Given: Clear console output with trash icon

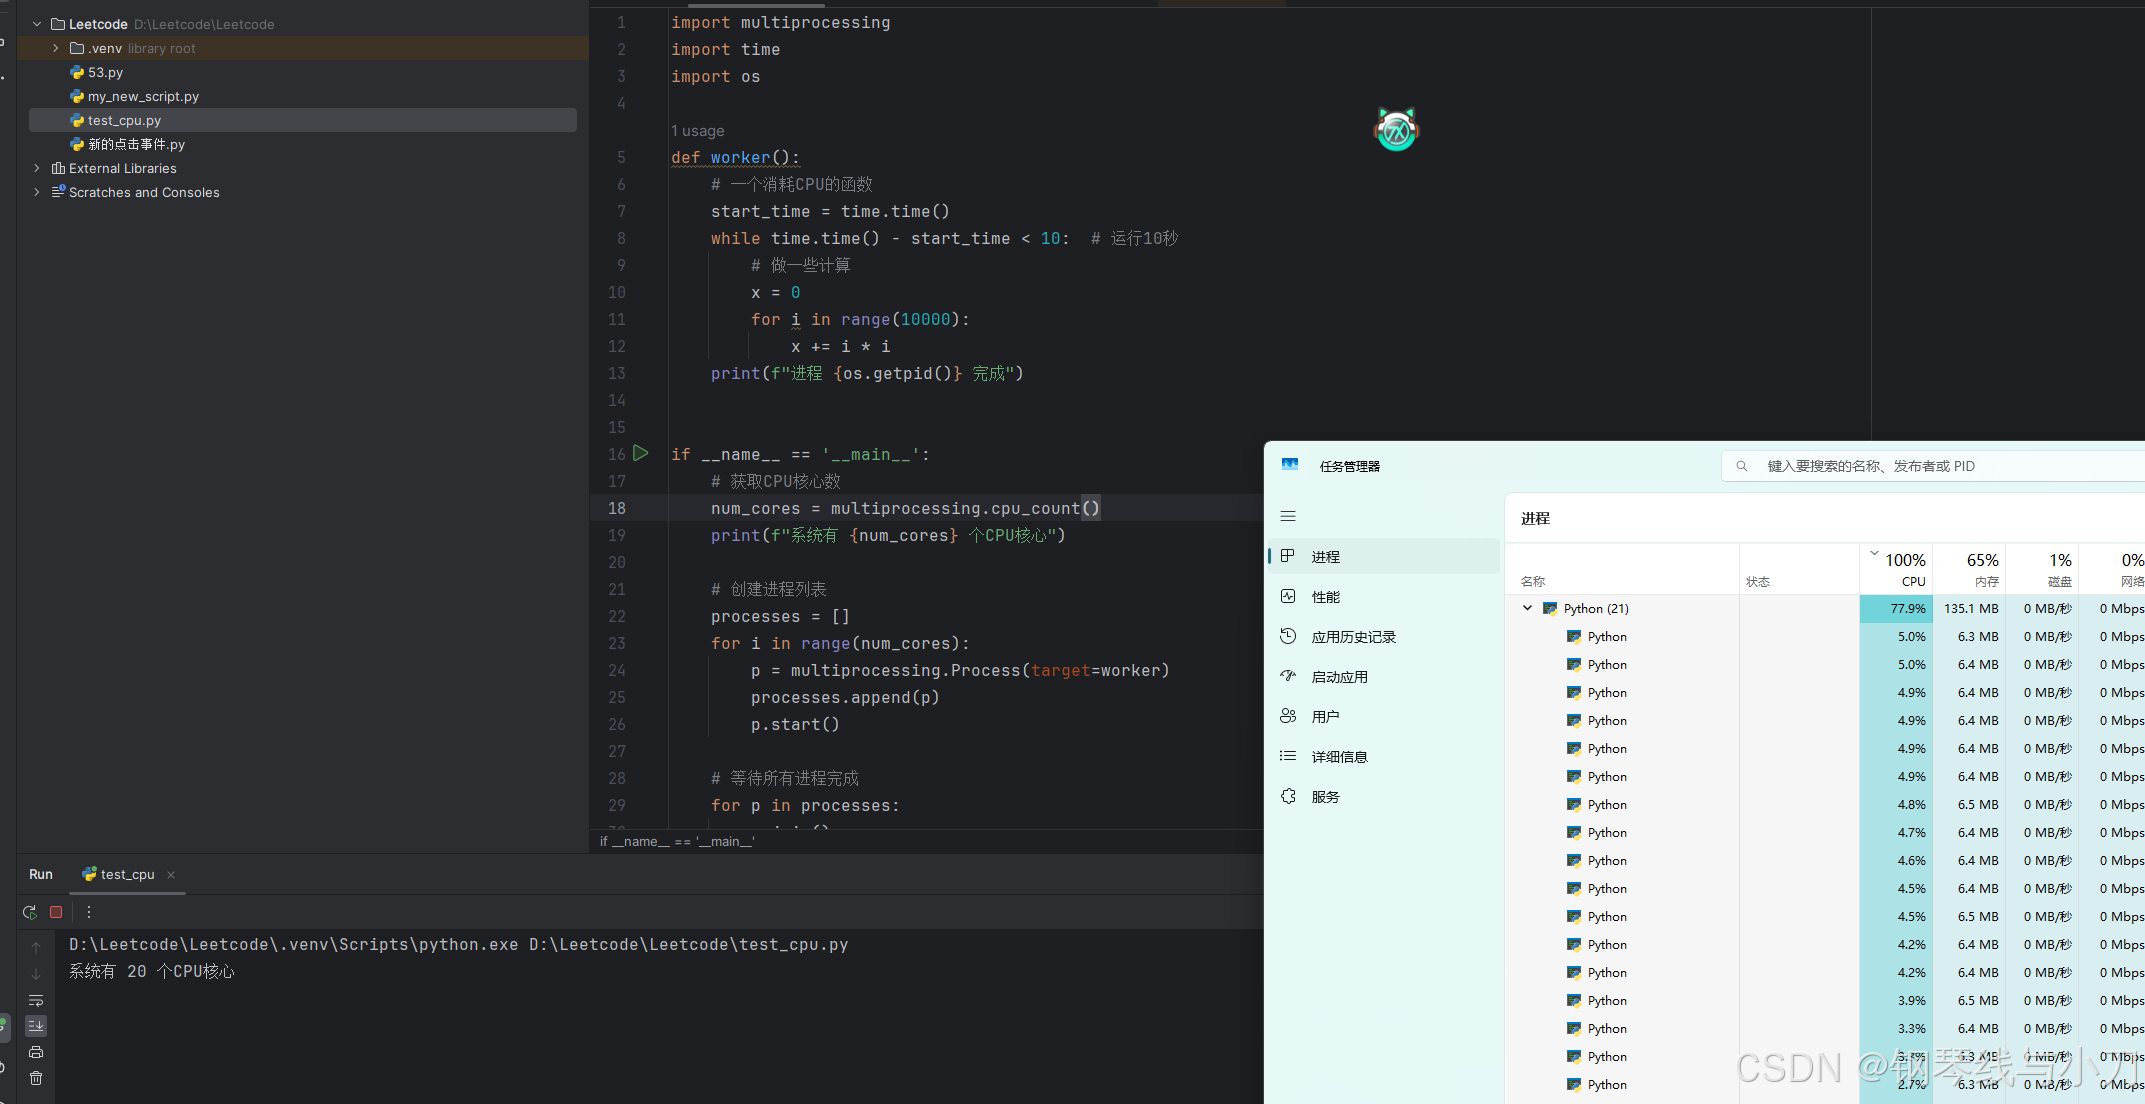Looking at the screenshot, I should pos(36,1078).
